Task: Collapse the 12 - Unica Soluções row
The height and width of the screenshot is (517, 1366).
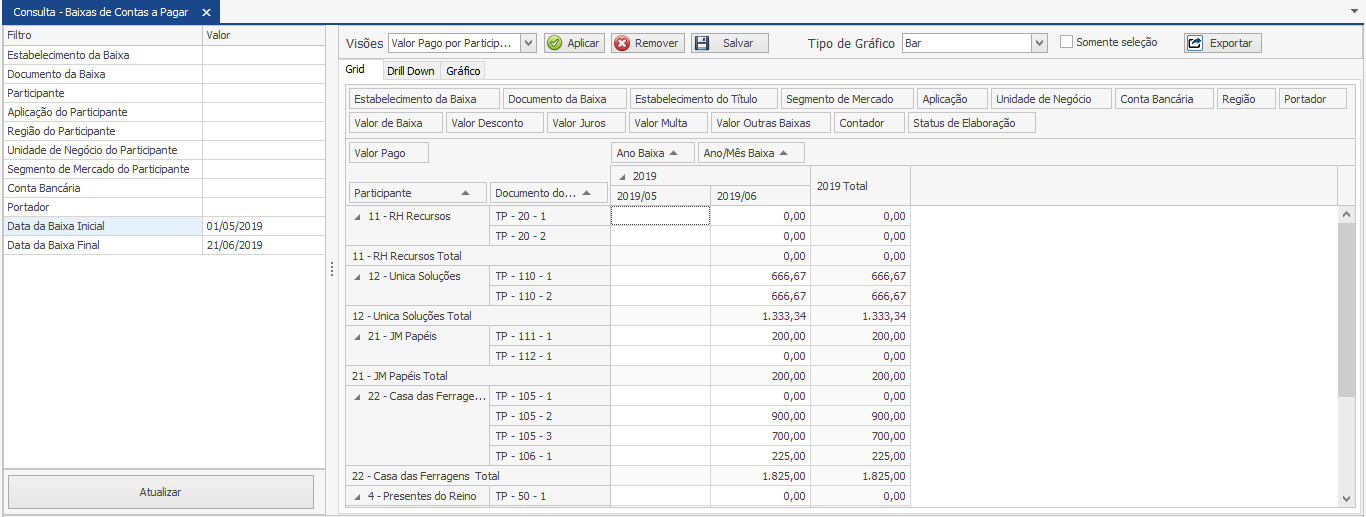Action: 358,277
